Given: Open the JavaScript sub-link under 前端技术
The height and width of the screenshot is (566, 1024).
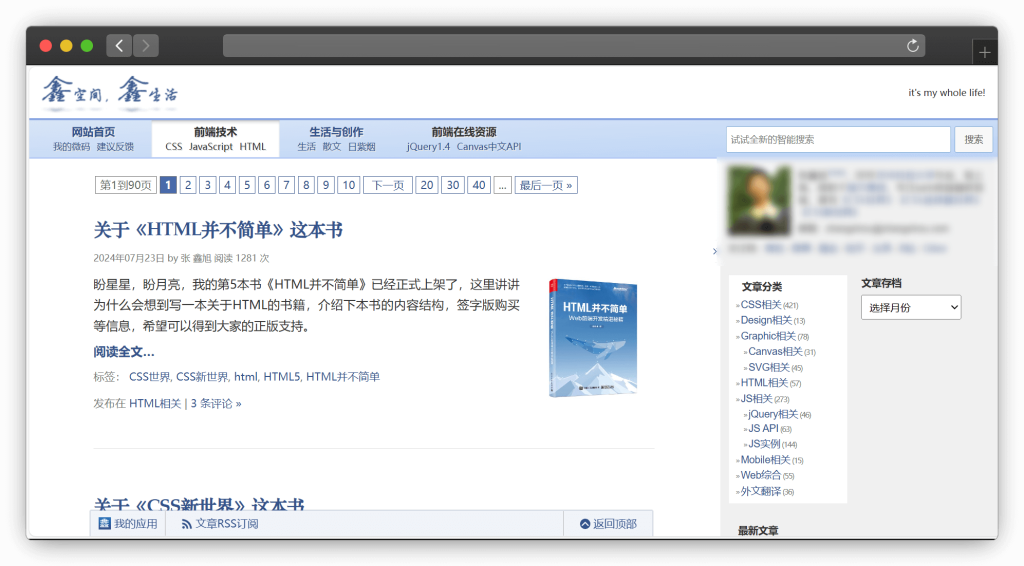Looking at the screenshot, I should (x=211, y=147).
